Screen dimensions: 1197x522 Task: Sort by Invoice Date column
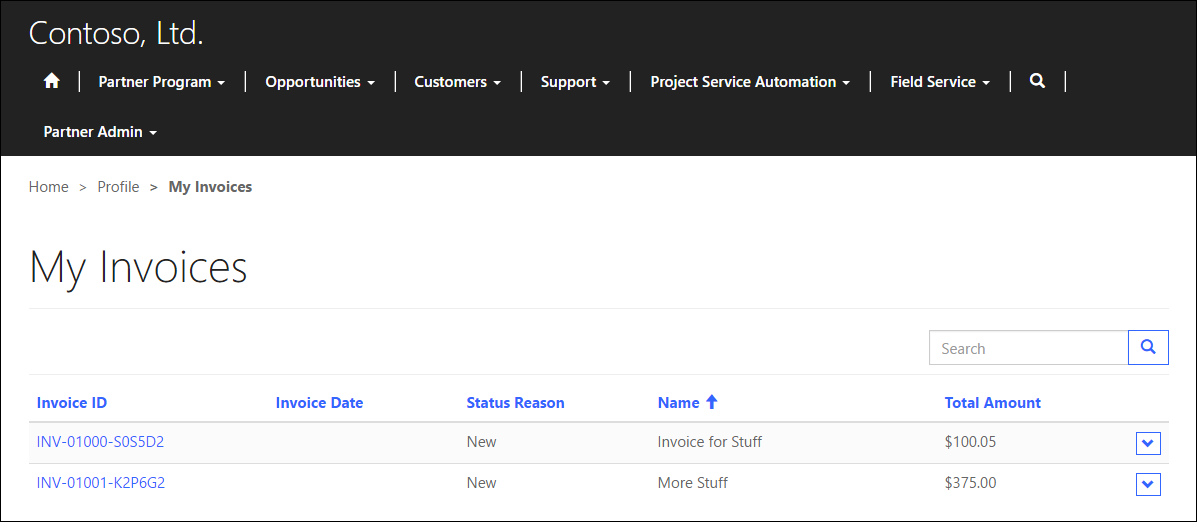click(x=319, y=402)
